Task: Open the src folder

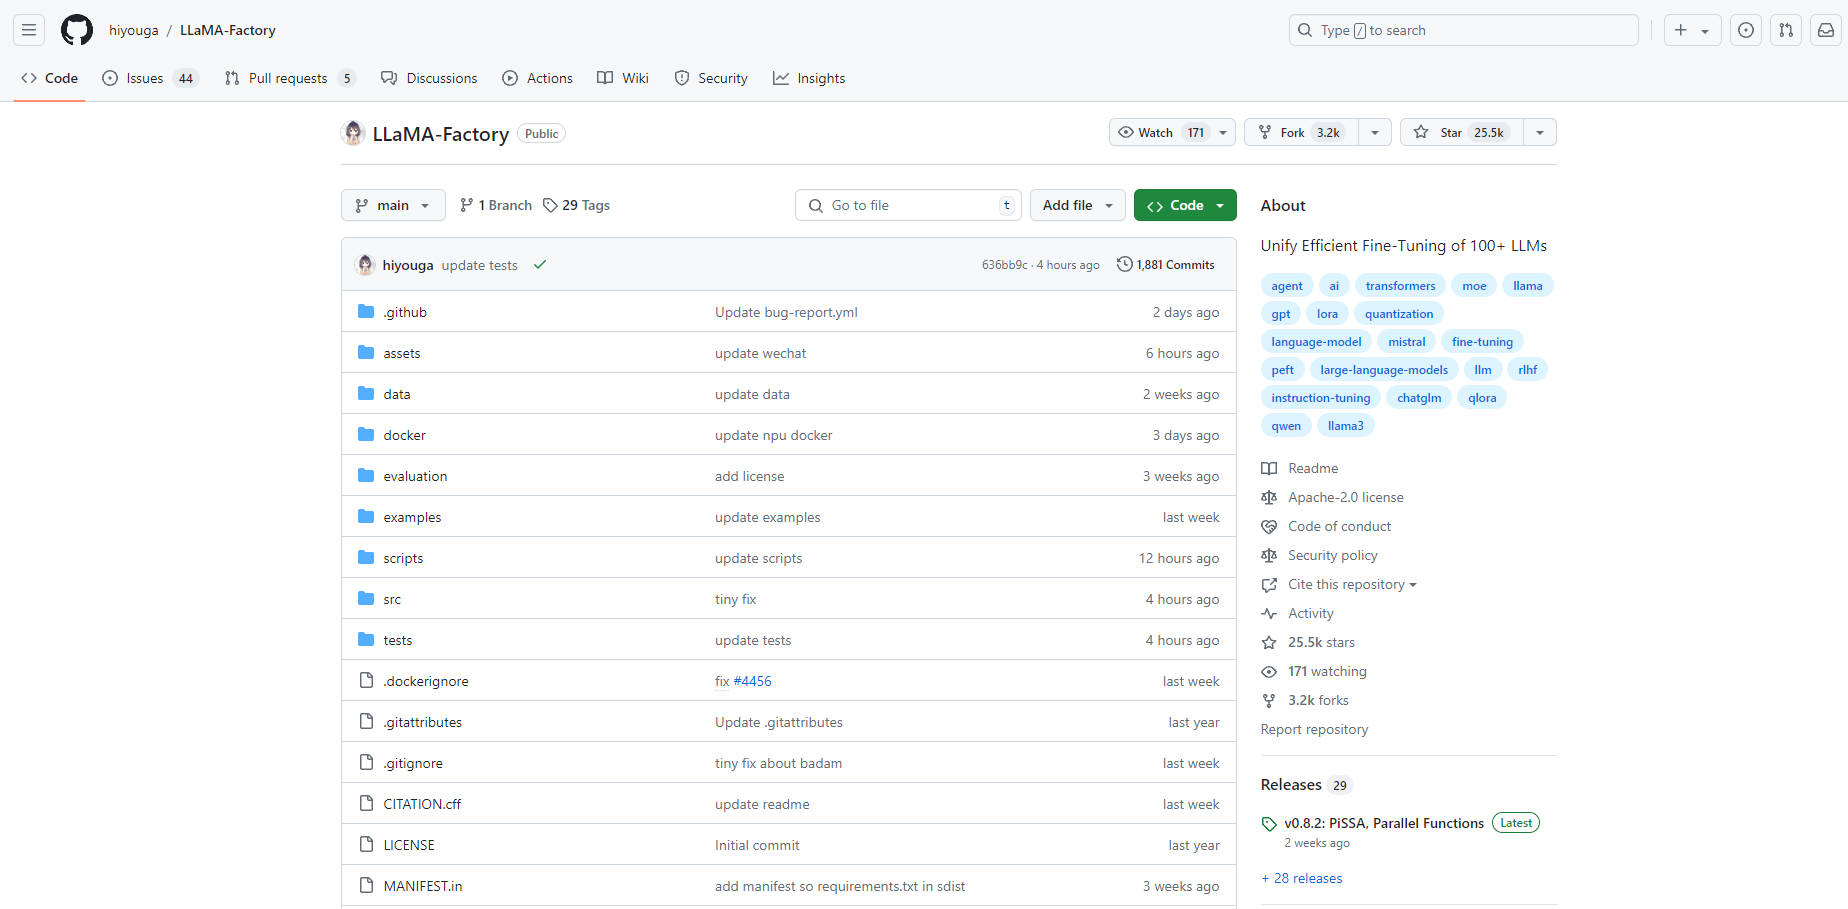Action: (x=392, y=599)
